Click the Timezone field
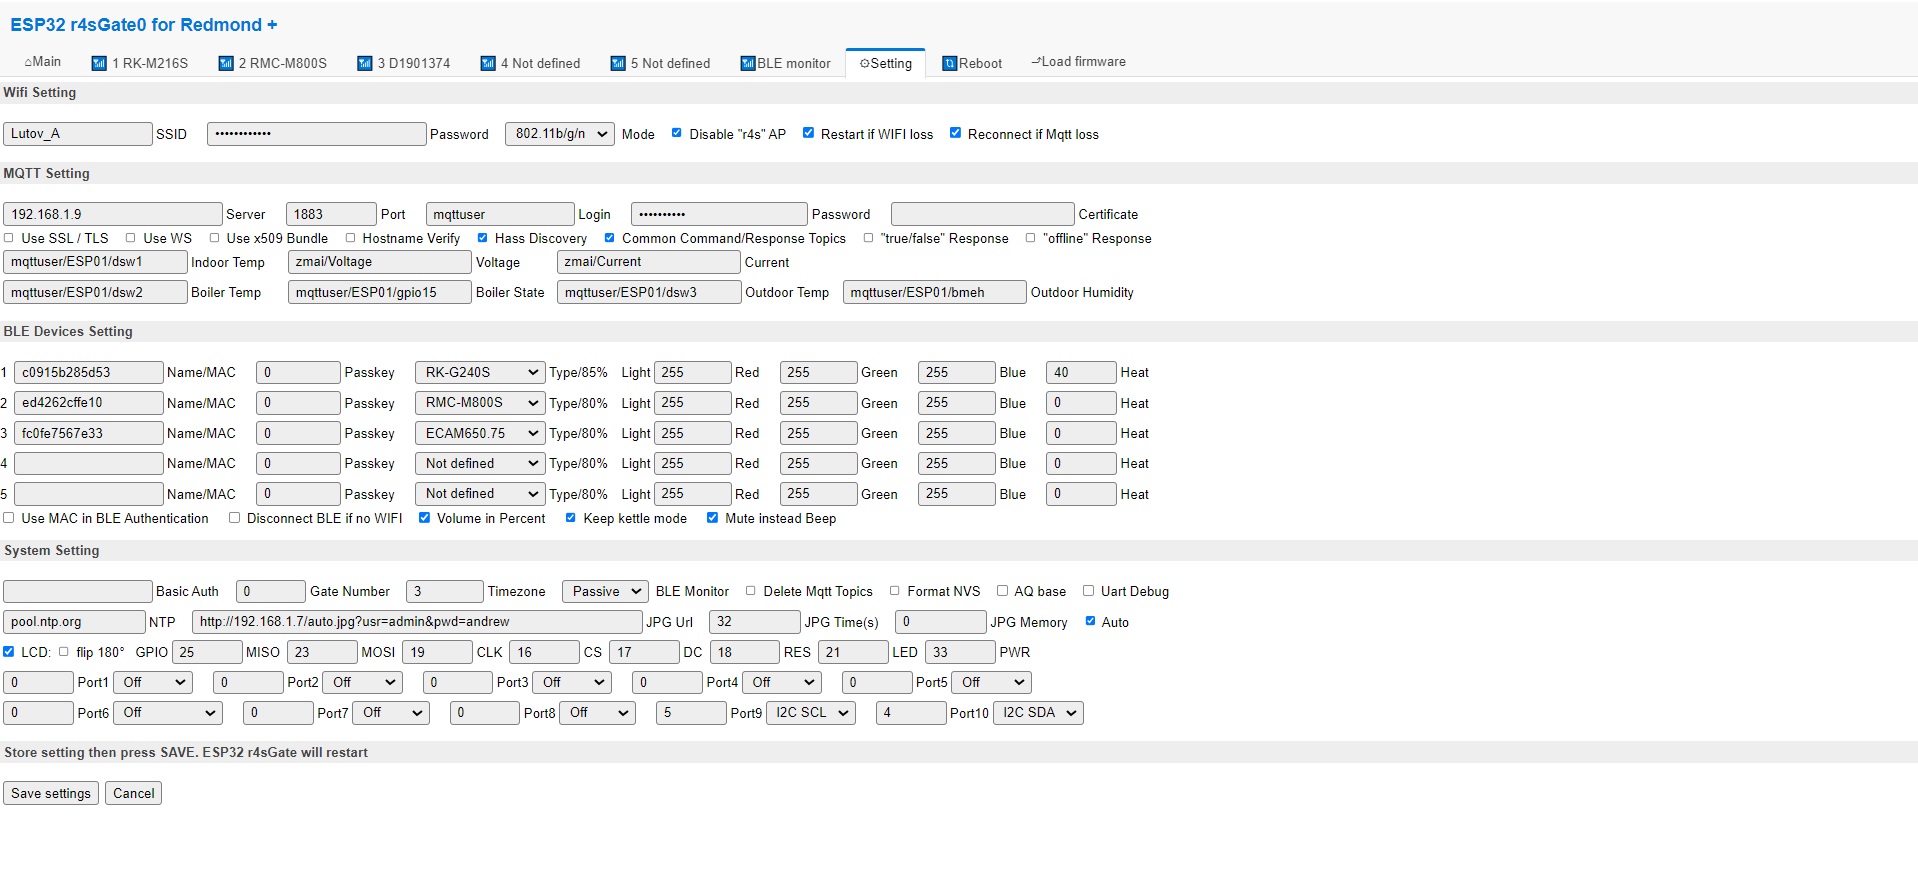 [445, 591]
